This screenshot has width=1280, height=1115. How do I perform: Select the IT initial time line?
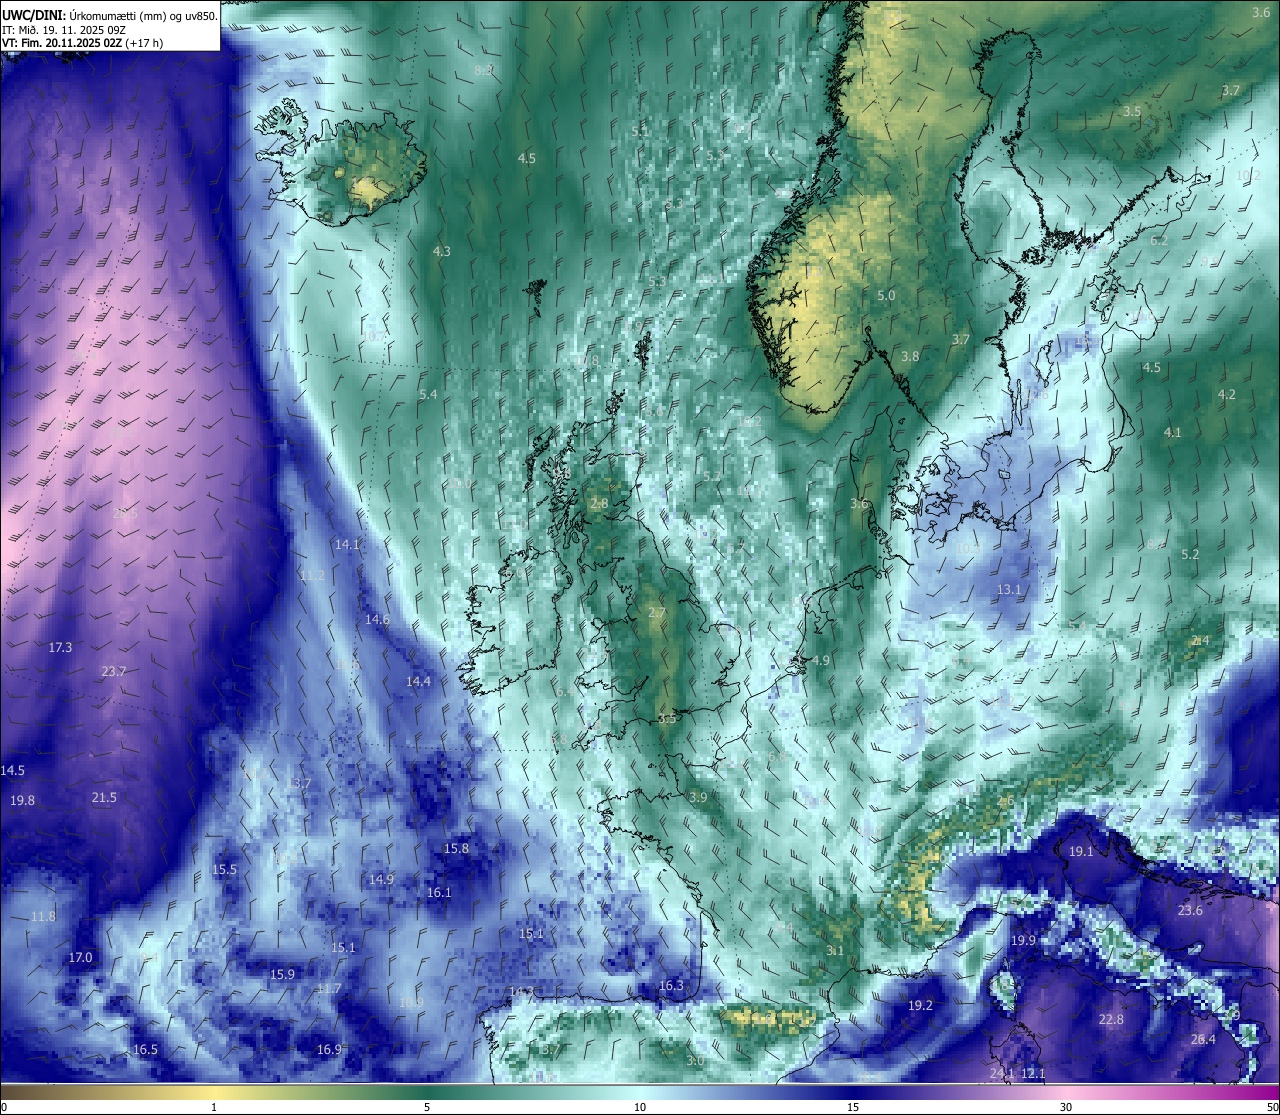pyautogui.click(x=63, y=29)
